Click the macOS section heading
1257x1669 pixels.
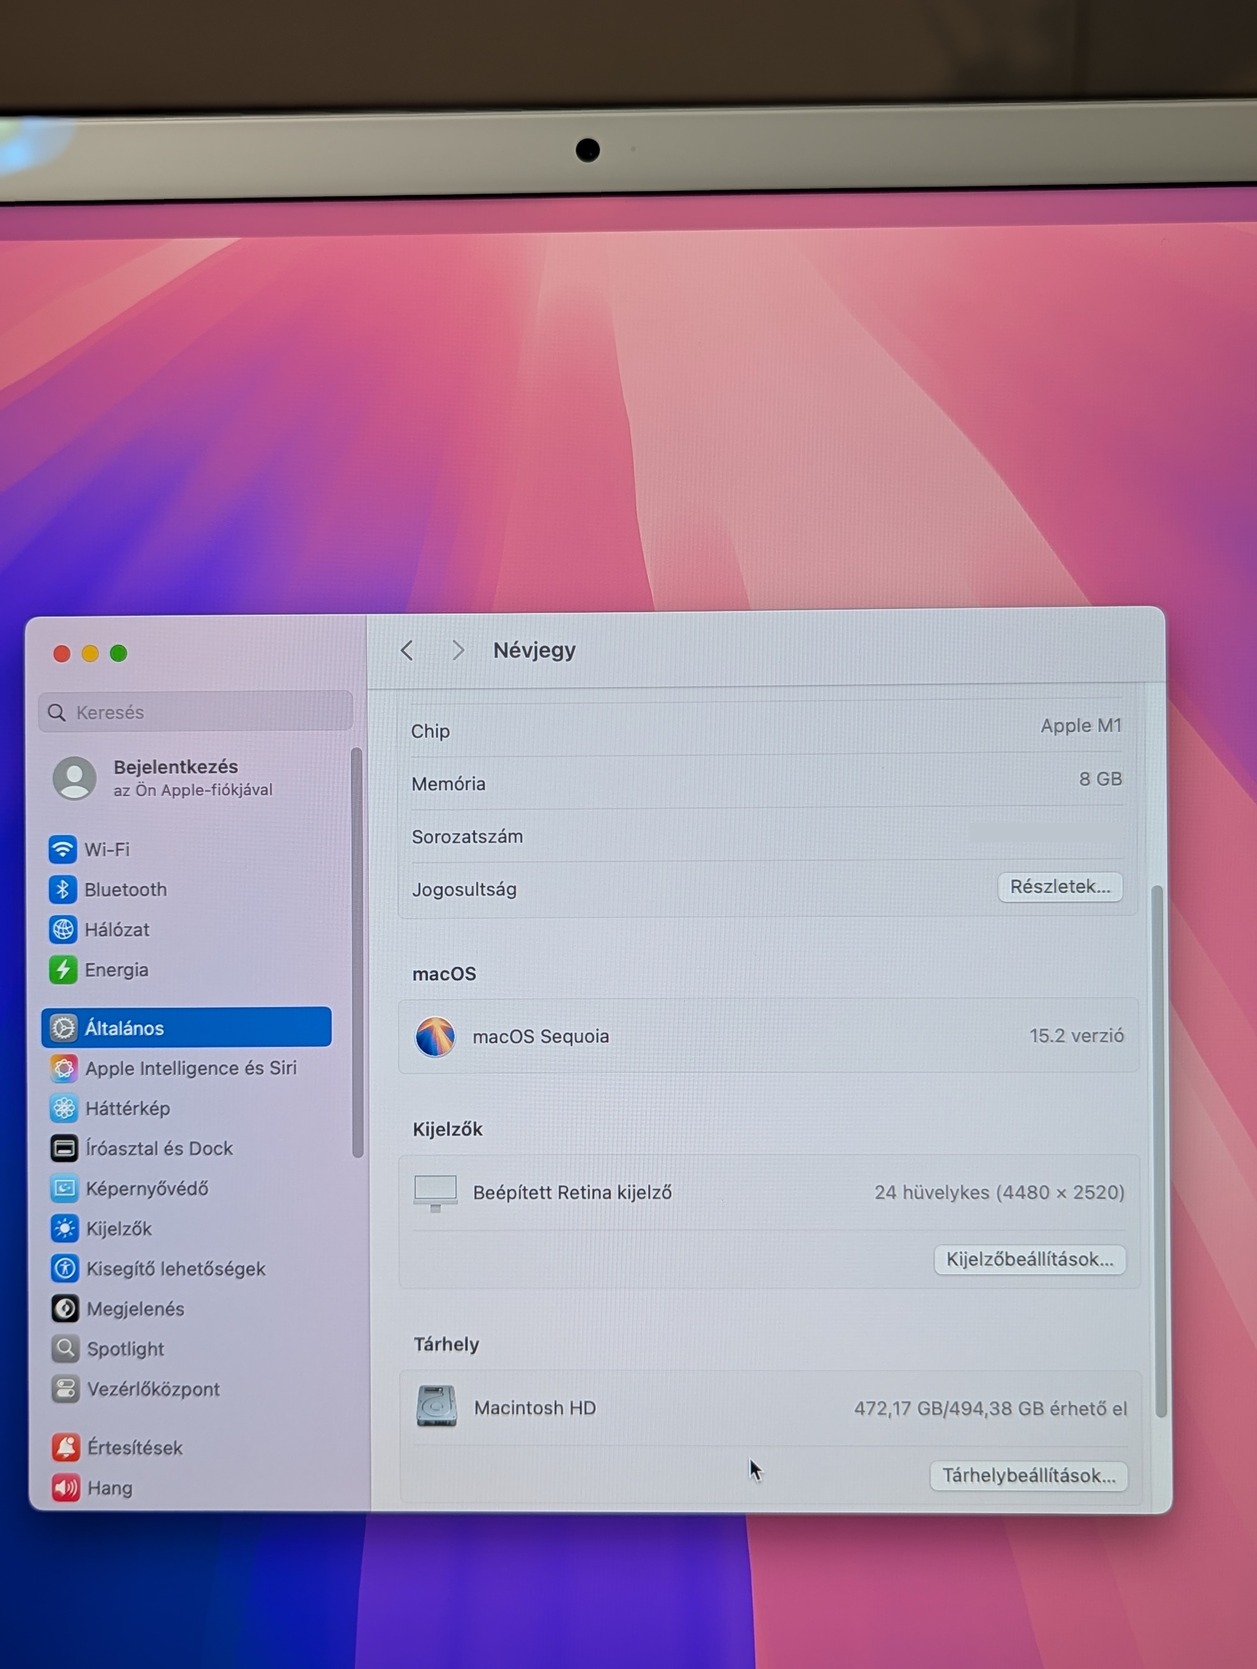[x=444, y=974]
